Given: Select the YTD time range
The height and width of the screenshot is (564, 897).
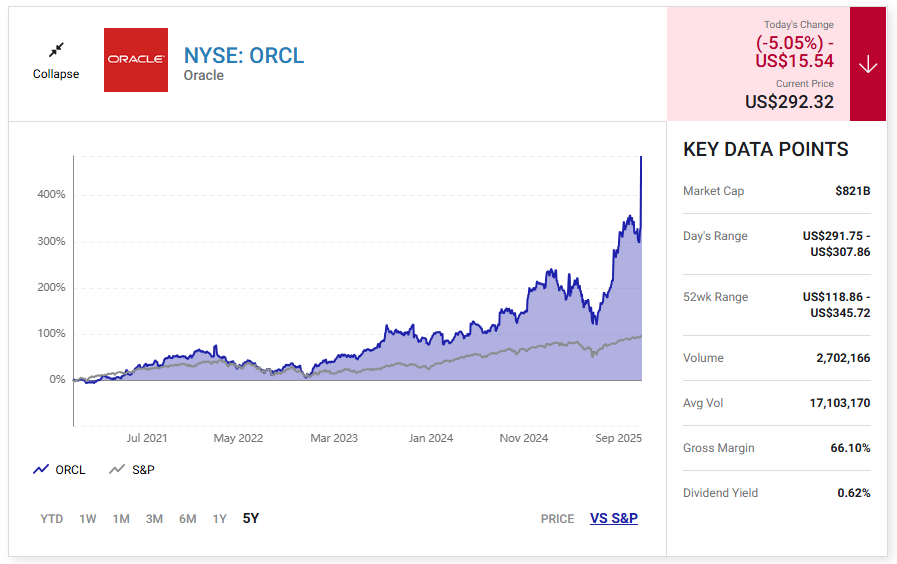Looking at the screenshot, I should click(x=51, y=519).
